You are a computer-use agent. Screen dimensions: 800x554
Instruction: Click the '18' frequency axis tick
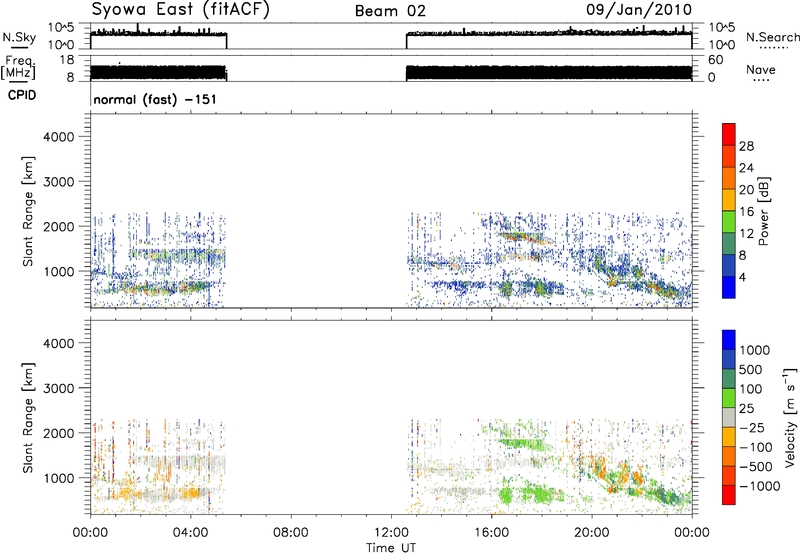pyautogui.click(x=66, y=60)
